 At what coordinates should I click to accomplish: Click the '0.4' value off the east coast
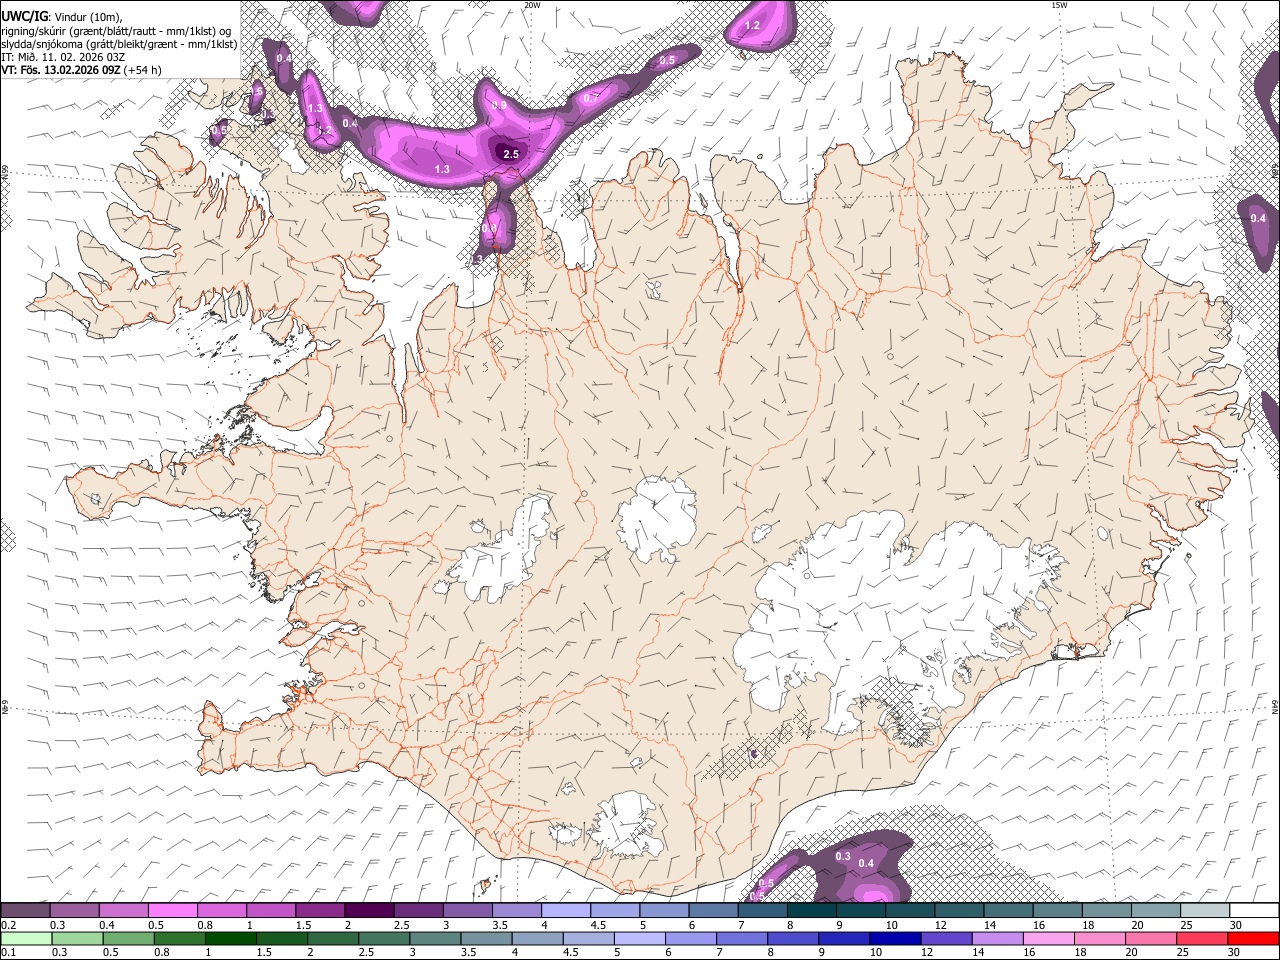click(x=1258, y=218)
